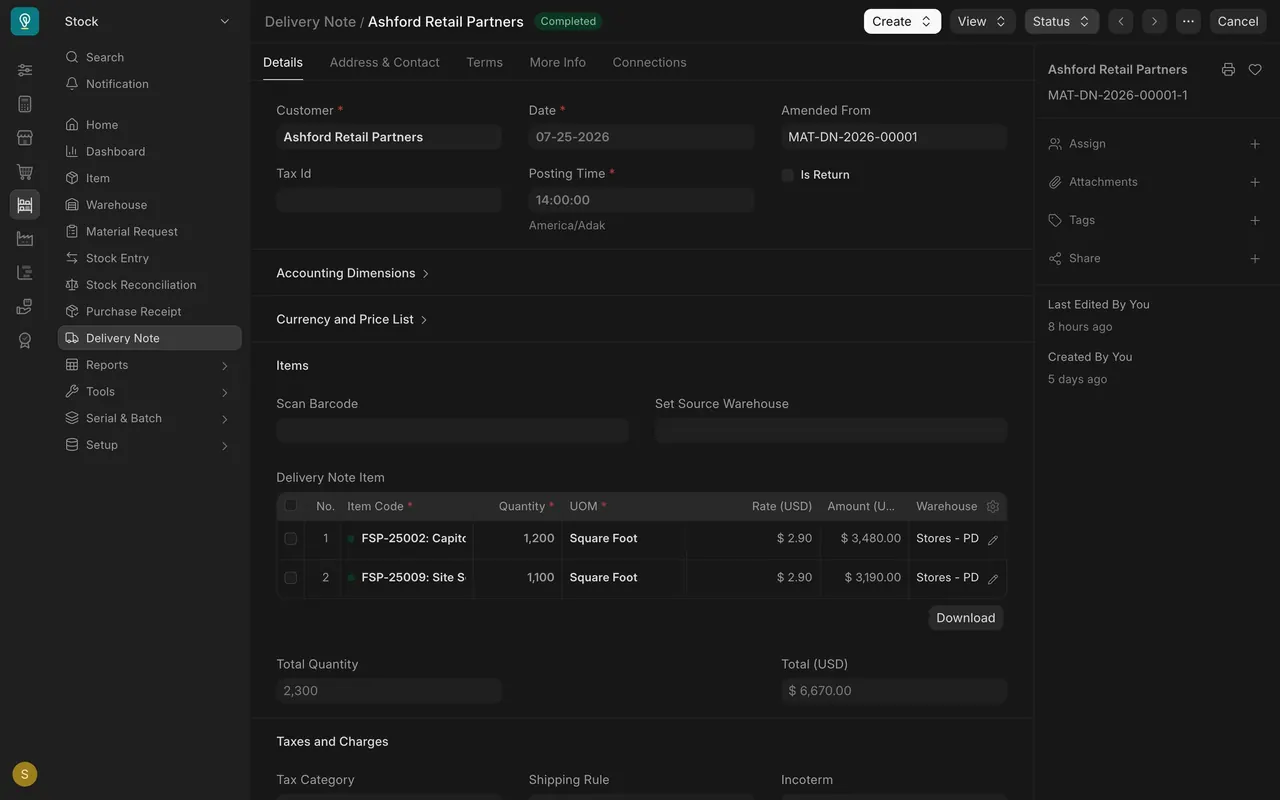Open items table settings gear

(993, 506)
